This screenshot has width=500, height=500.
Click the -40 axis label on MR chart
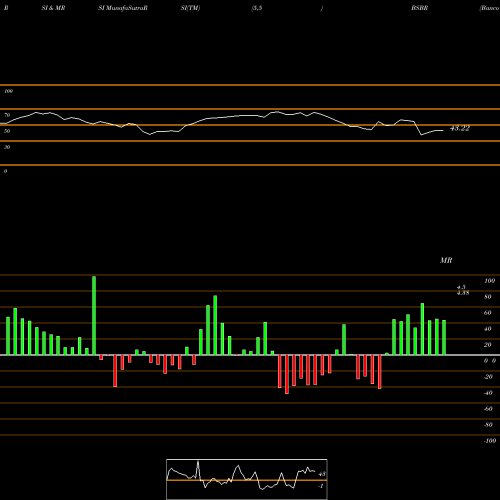(488, 393)
